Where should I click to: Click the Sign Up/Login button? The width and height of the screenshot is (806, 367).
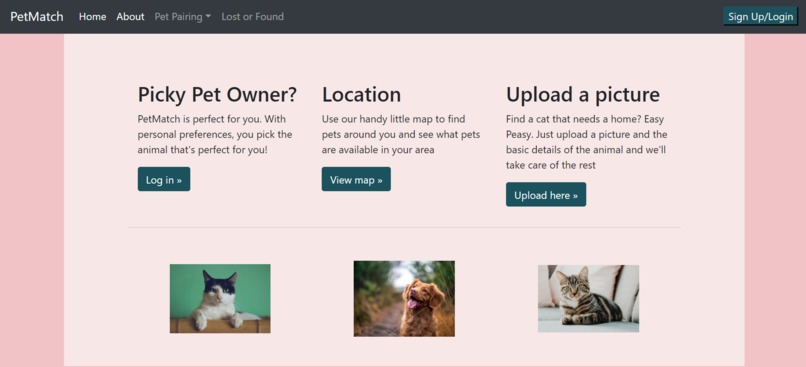coord(760,16)
